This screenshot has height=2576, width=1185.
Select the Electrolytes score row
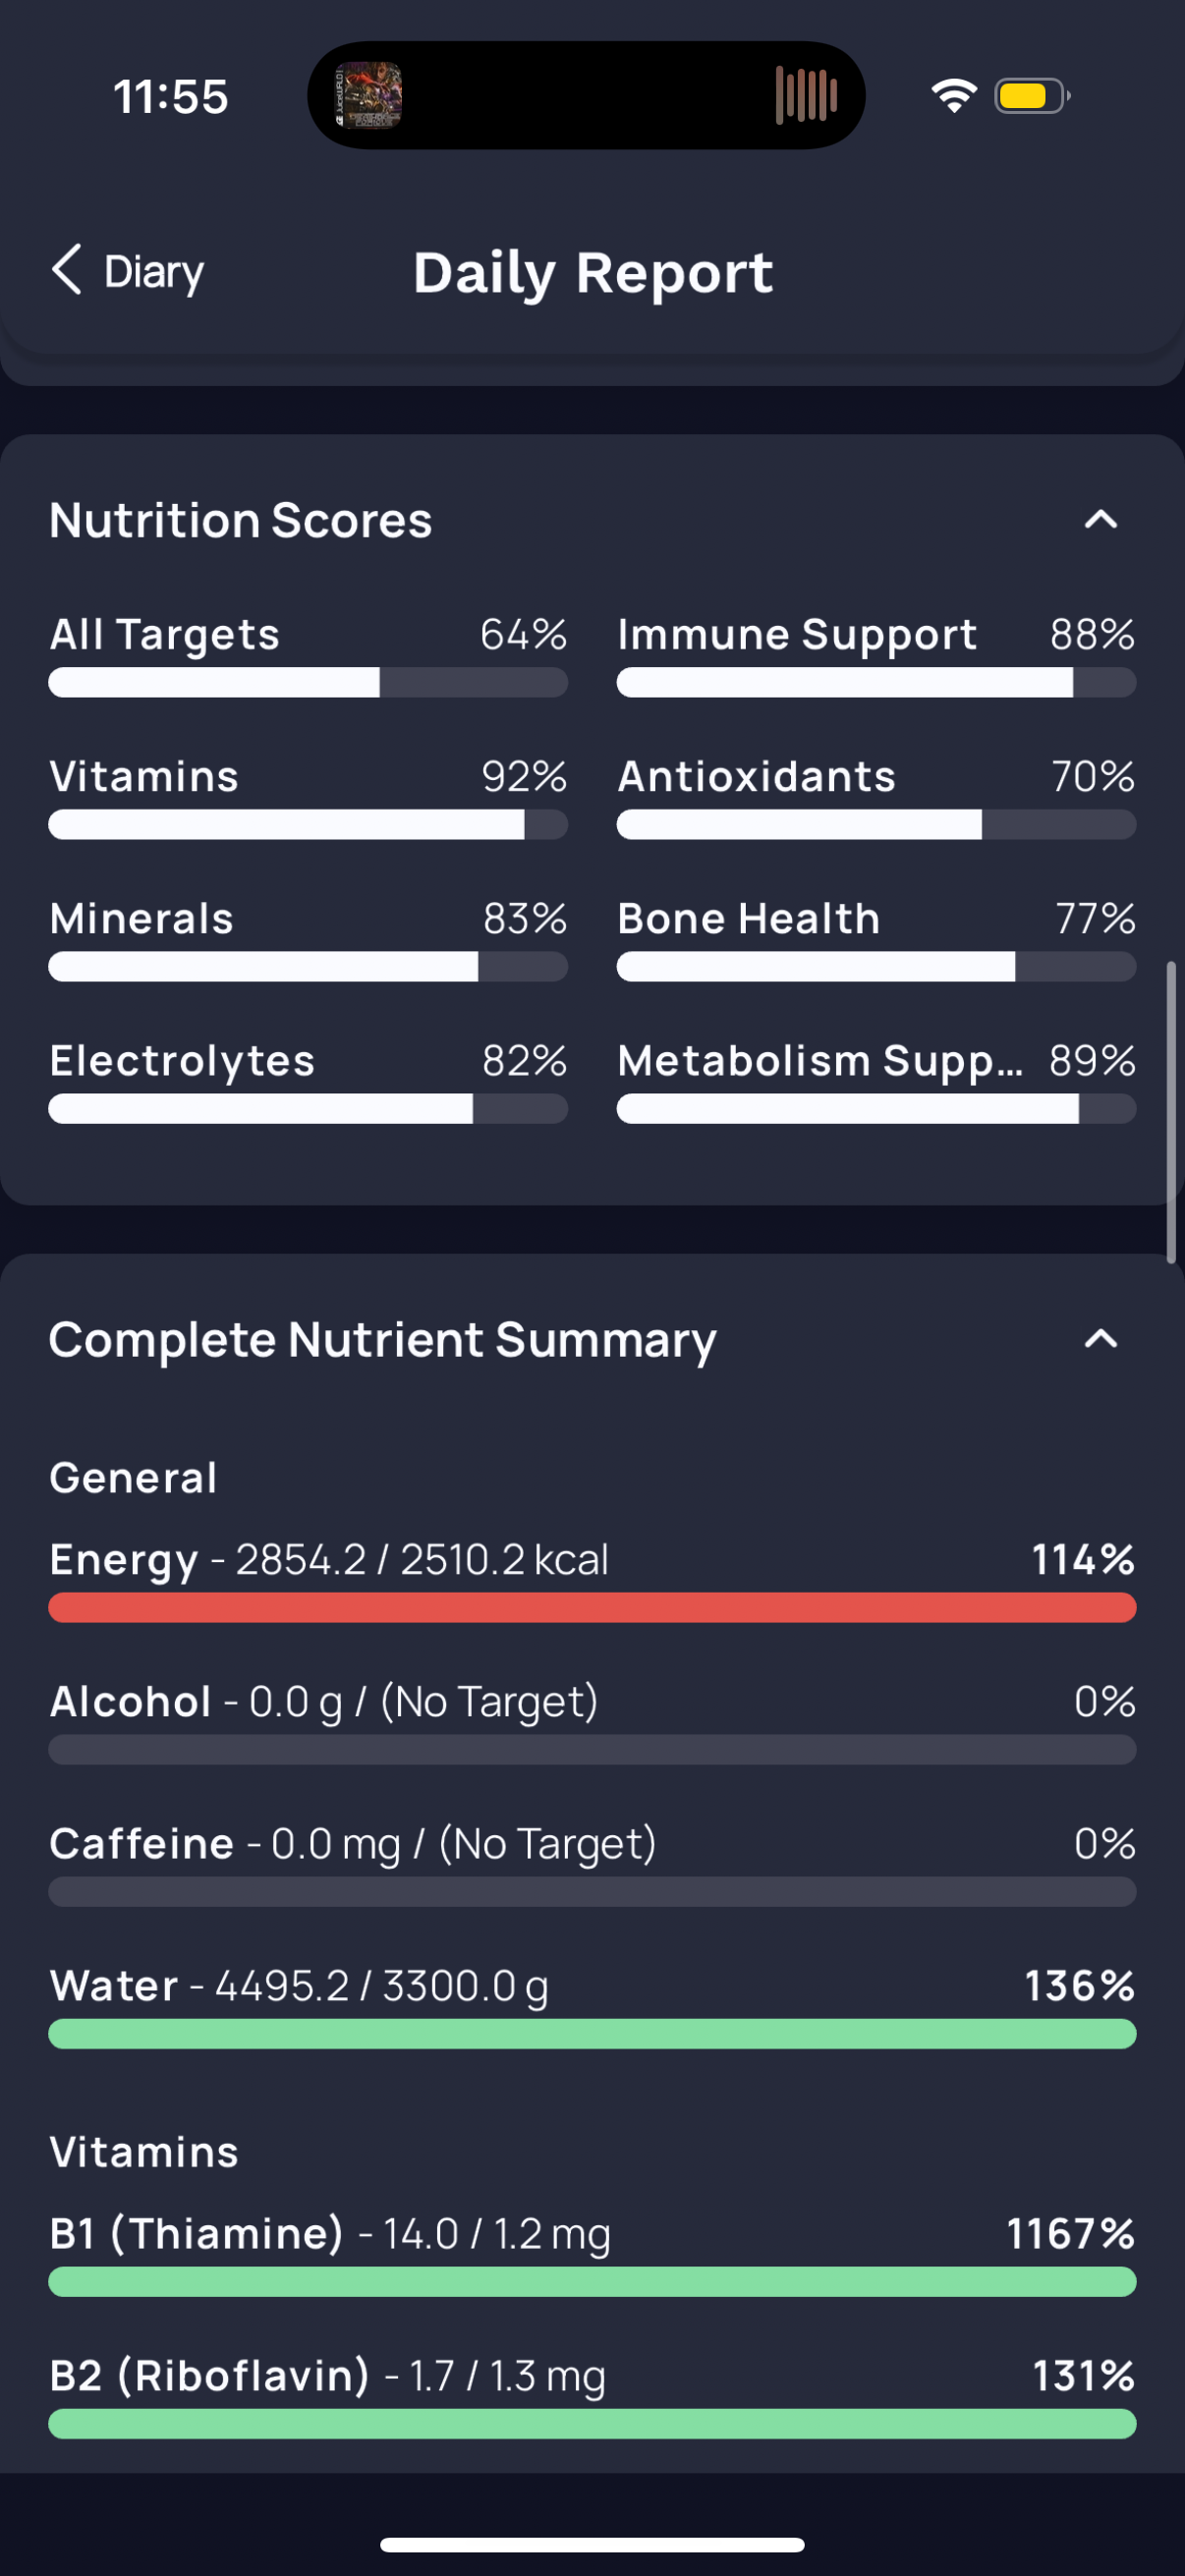click(308, 1080)
